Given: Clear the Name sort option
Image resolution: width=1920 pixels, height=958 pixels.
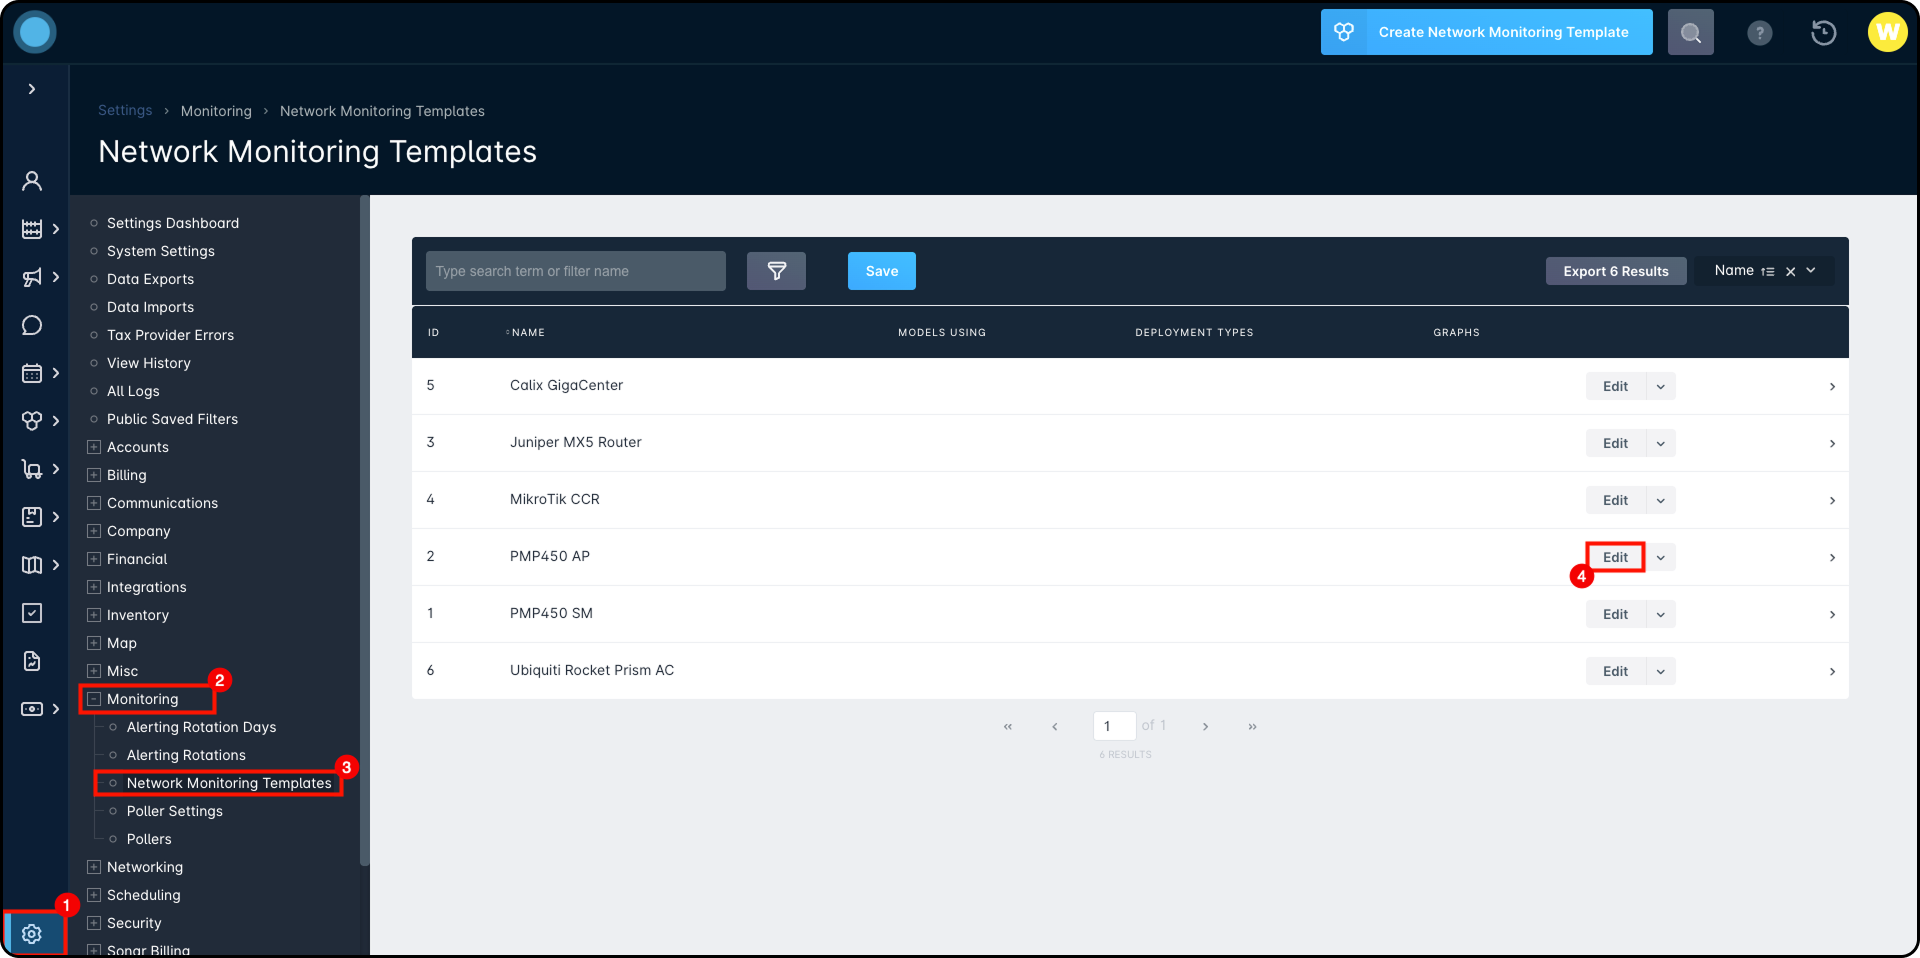Looking at the screenshot, I should click(x=1790, y=271).
